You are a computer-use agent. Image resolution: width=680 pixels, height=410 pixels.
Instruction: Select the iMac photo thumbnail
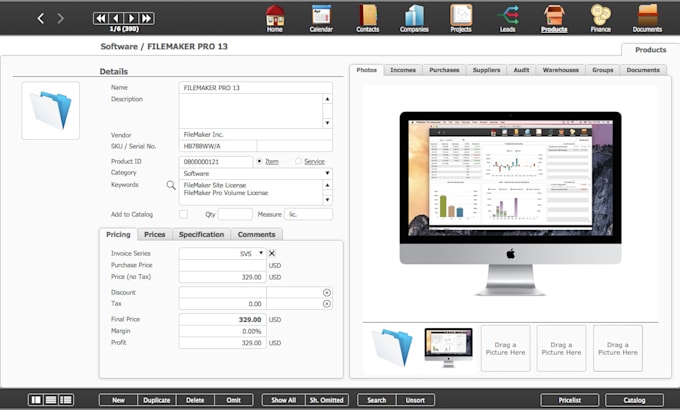click(448, 348)
